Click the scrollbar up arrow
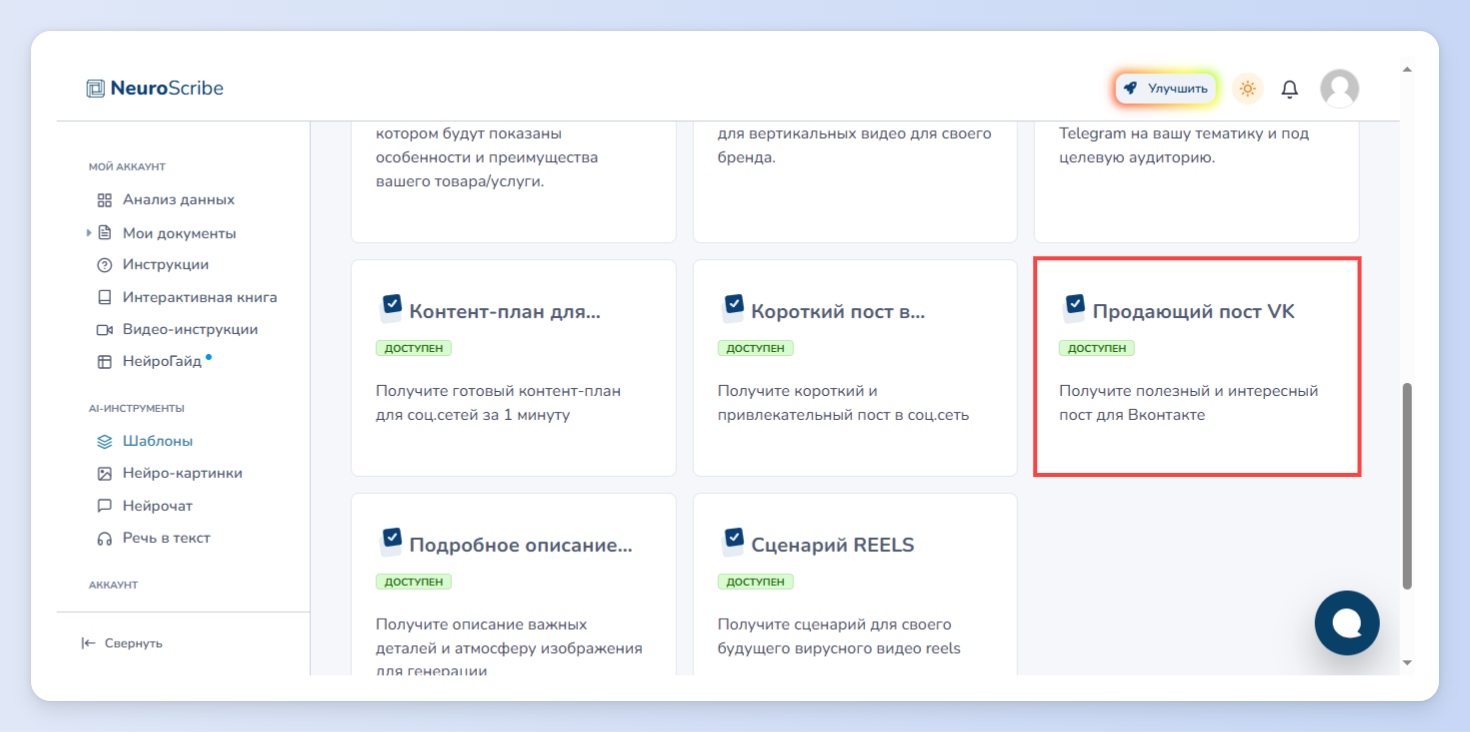This screenshot has height=732, width=1470. pyautogui.click(x=1407, y=70)
